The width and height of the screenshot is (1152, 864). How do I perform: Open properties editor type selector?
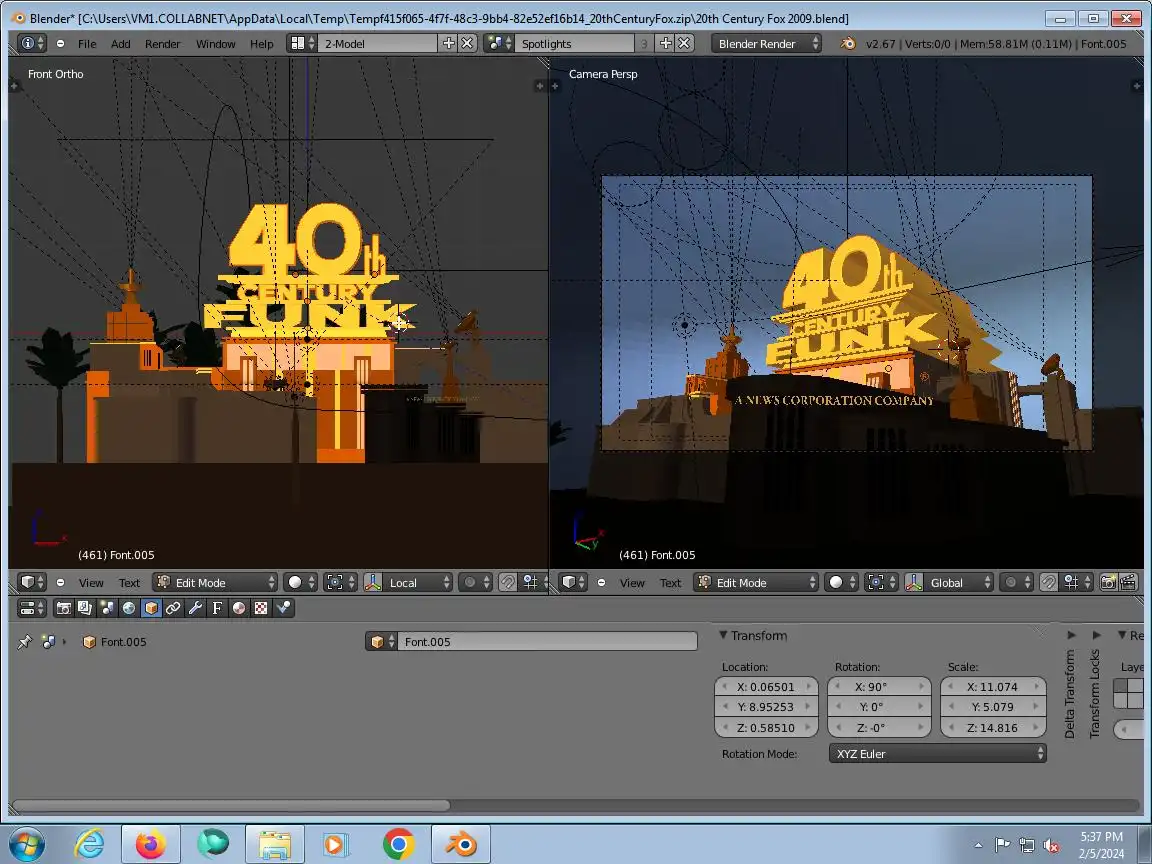(32, 608)
